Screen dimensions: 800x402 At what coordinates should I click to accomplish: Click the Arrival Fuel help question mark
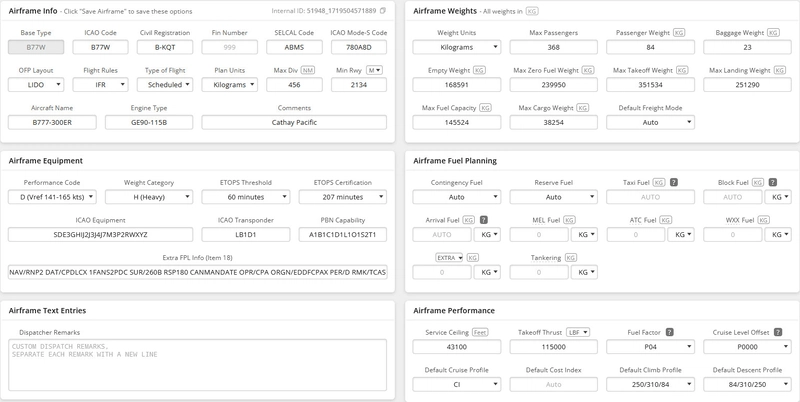[483, 220]
